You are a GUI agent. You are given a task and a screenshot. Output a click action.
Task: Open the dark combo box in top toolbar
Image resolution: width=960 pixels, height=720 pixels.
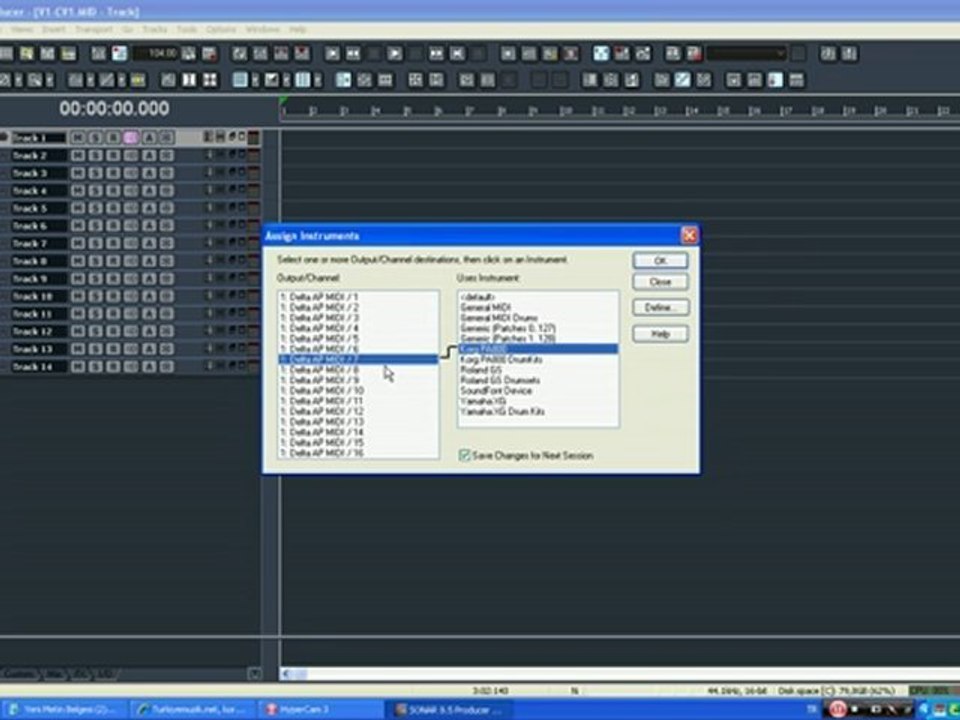tap(746, 54)
